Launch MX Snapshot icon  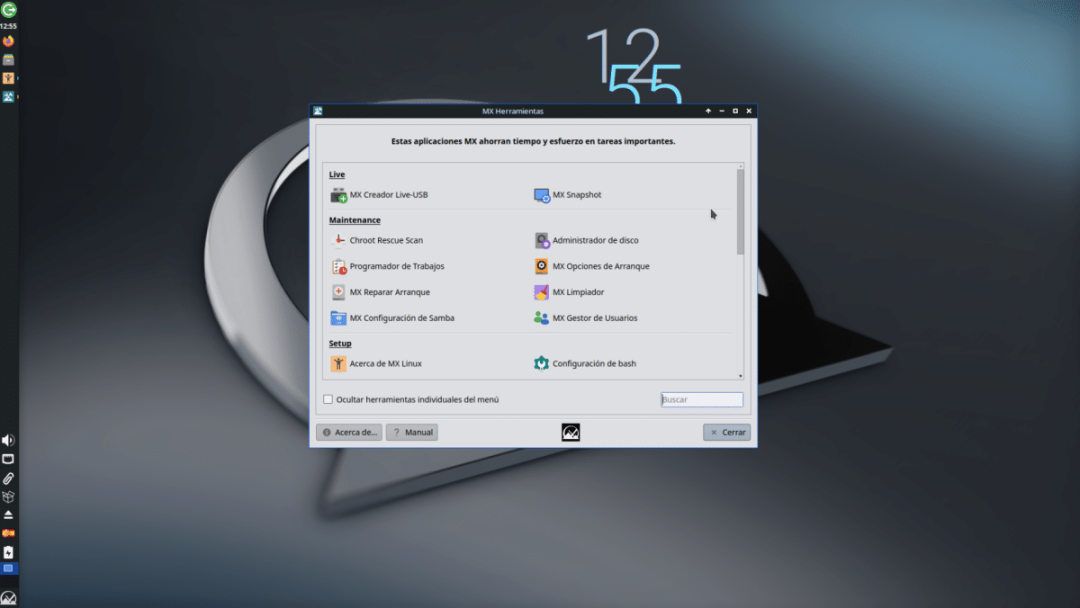tap(541, 196)
